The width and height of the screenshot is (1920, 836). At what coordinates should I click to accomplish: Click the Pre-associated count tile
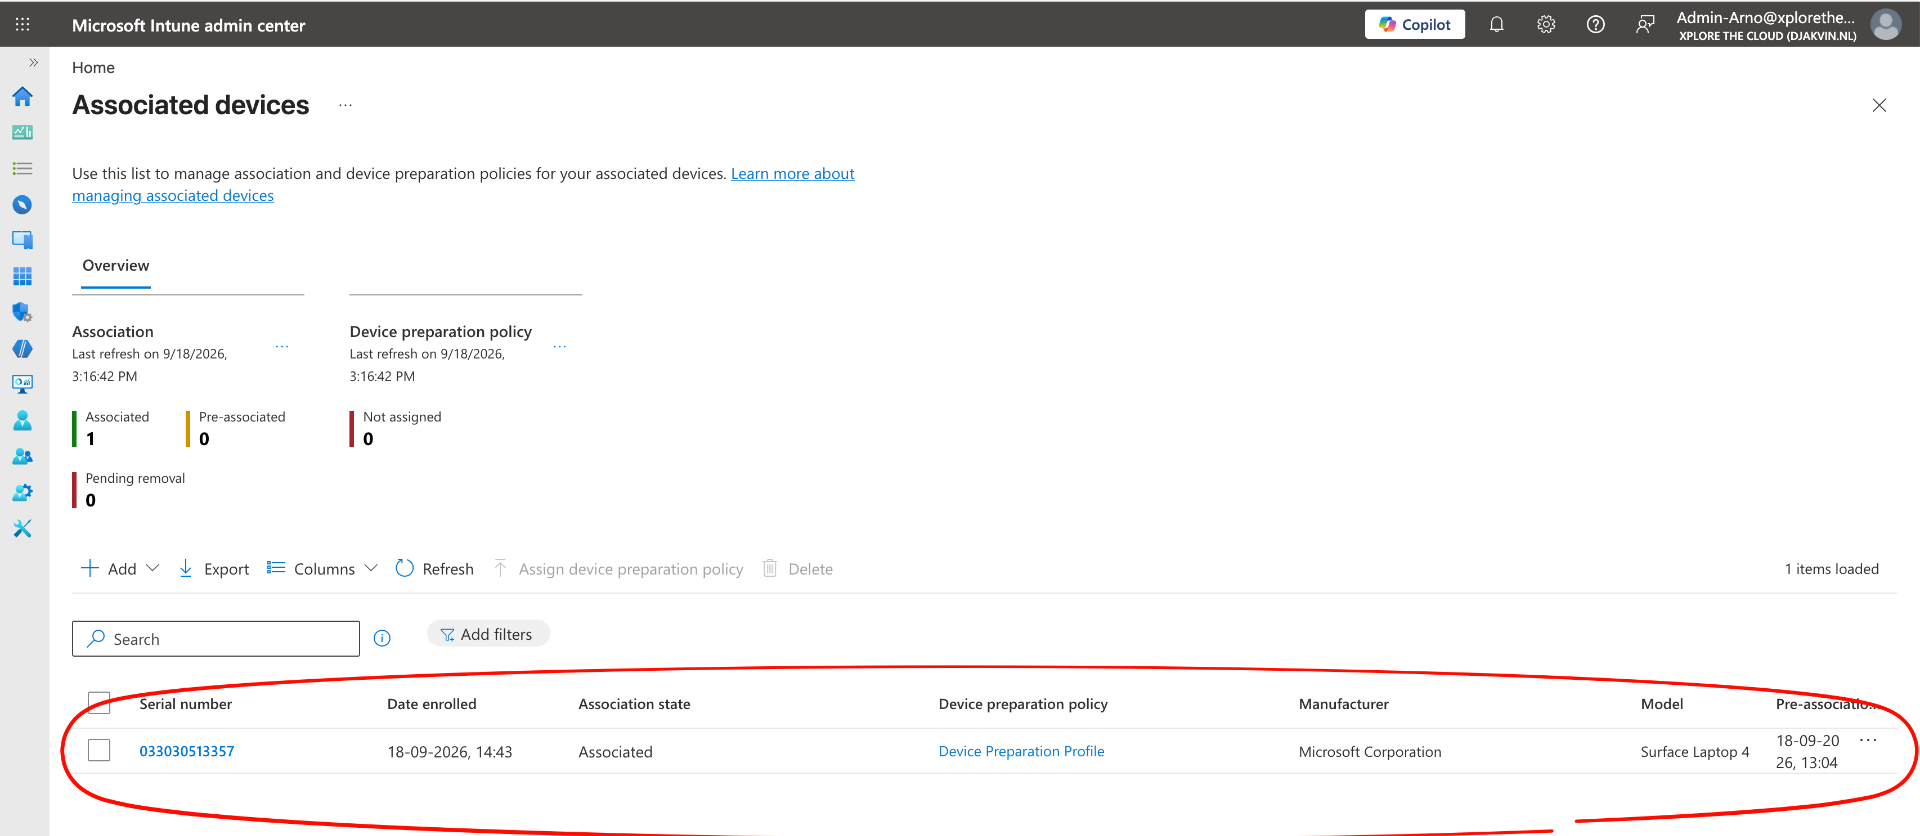pos(237,428)
